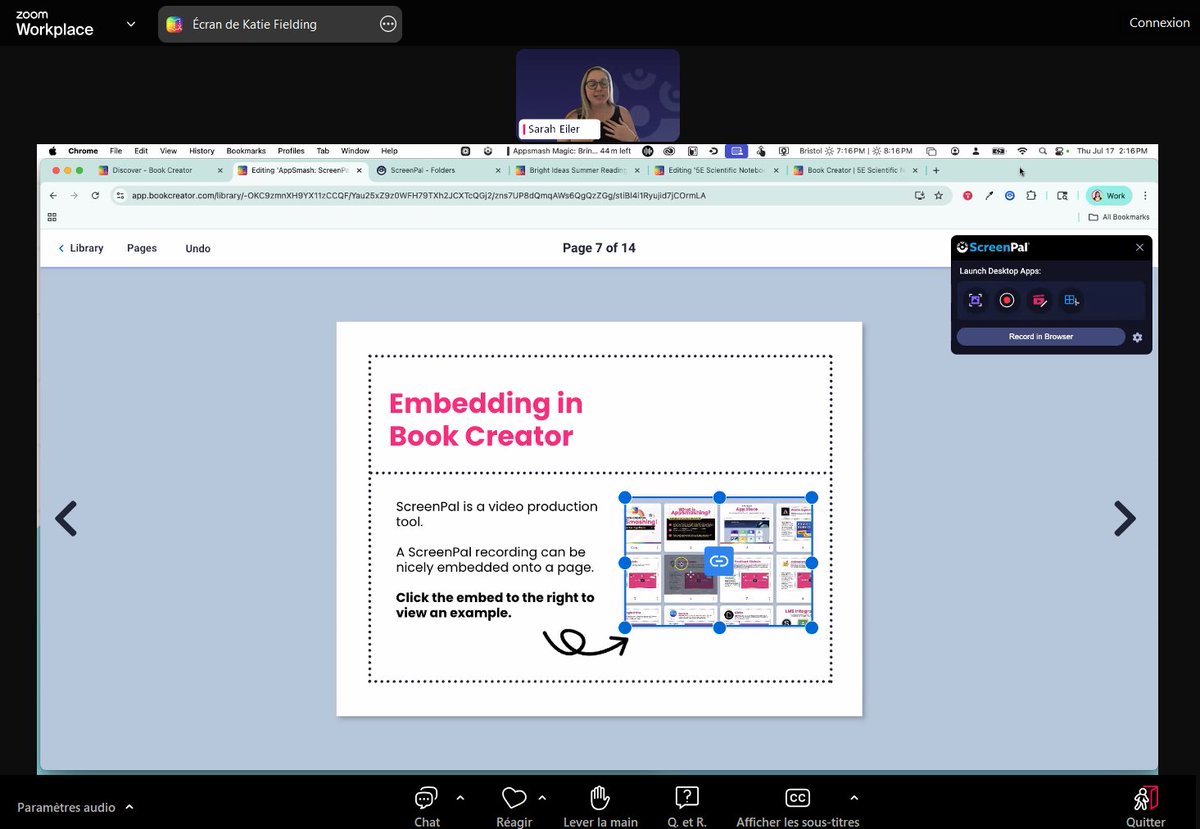Switch to 'ScreenPal - Folders' tab
This screenshot has width=1200, height=829.
pyautogui.click(x=437, y=170)
